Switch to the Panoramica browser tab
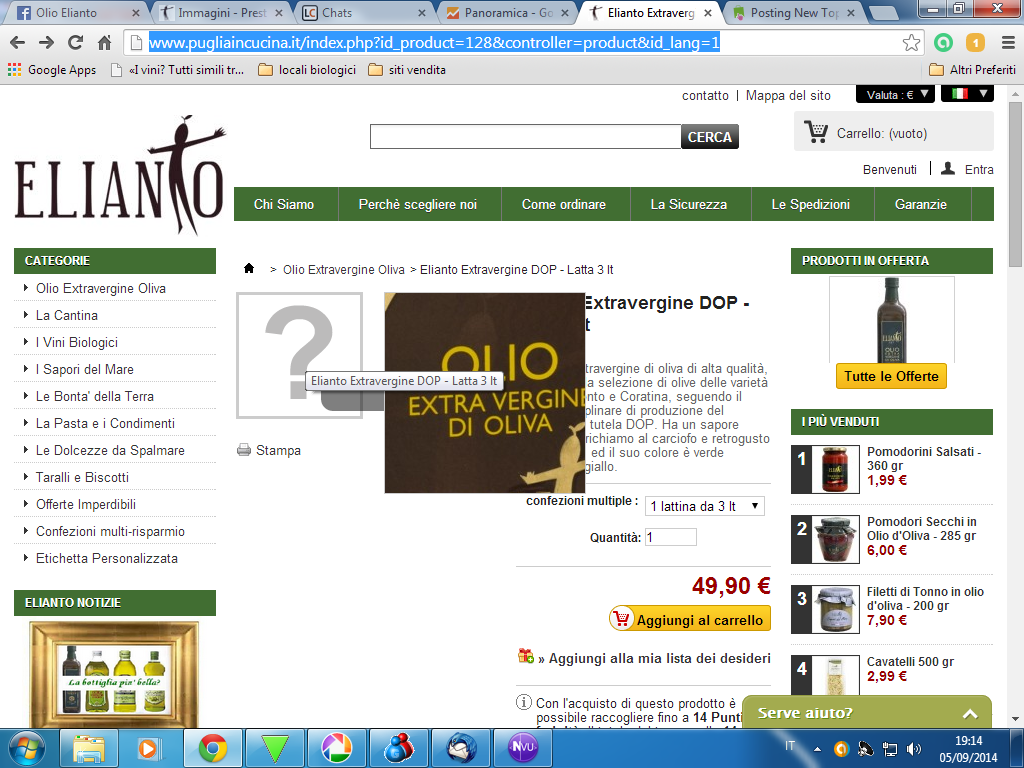This screenshot has height=768, width=1024. point(507,12)
